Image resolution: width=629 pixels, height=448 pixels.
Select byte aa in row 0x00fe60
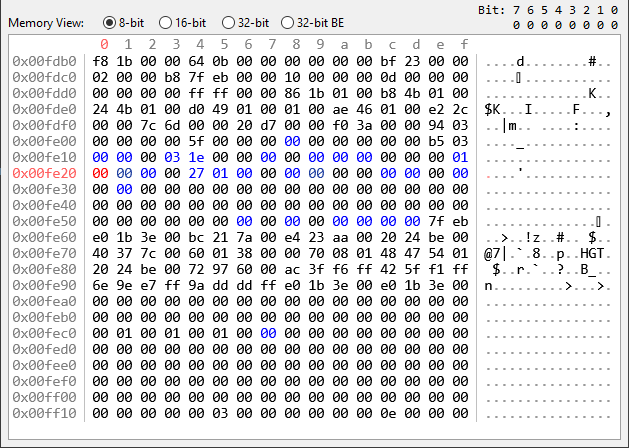[340, 237]
